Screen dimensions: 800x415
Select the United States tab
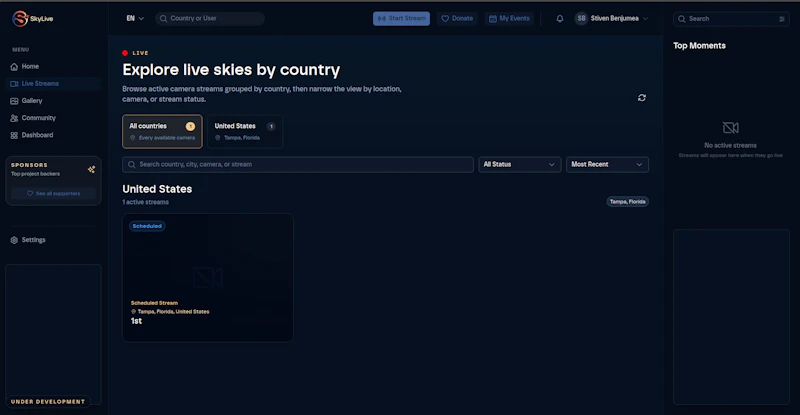(245, 131)
